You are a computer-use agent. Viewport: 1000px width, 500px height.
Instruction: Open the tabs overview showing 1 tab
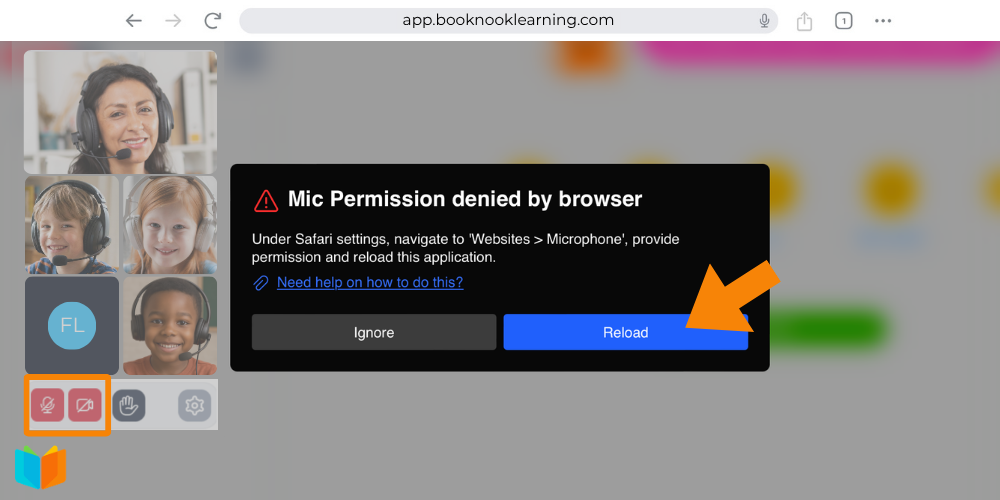(844, 21)
